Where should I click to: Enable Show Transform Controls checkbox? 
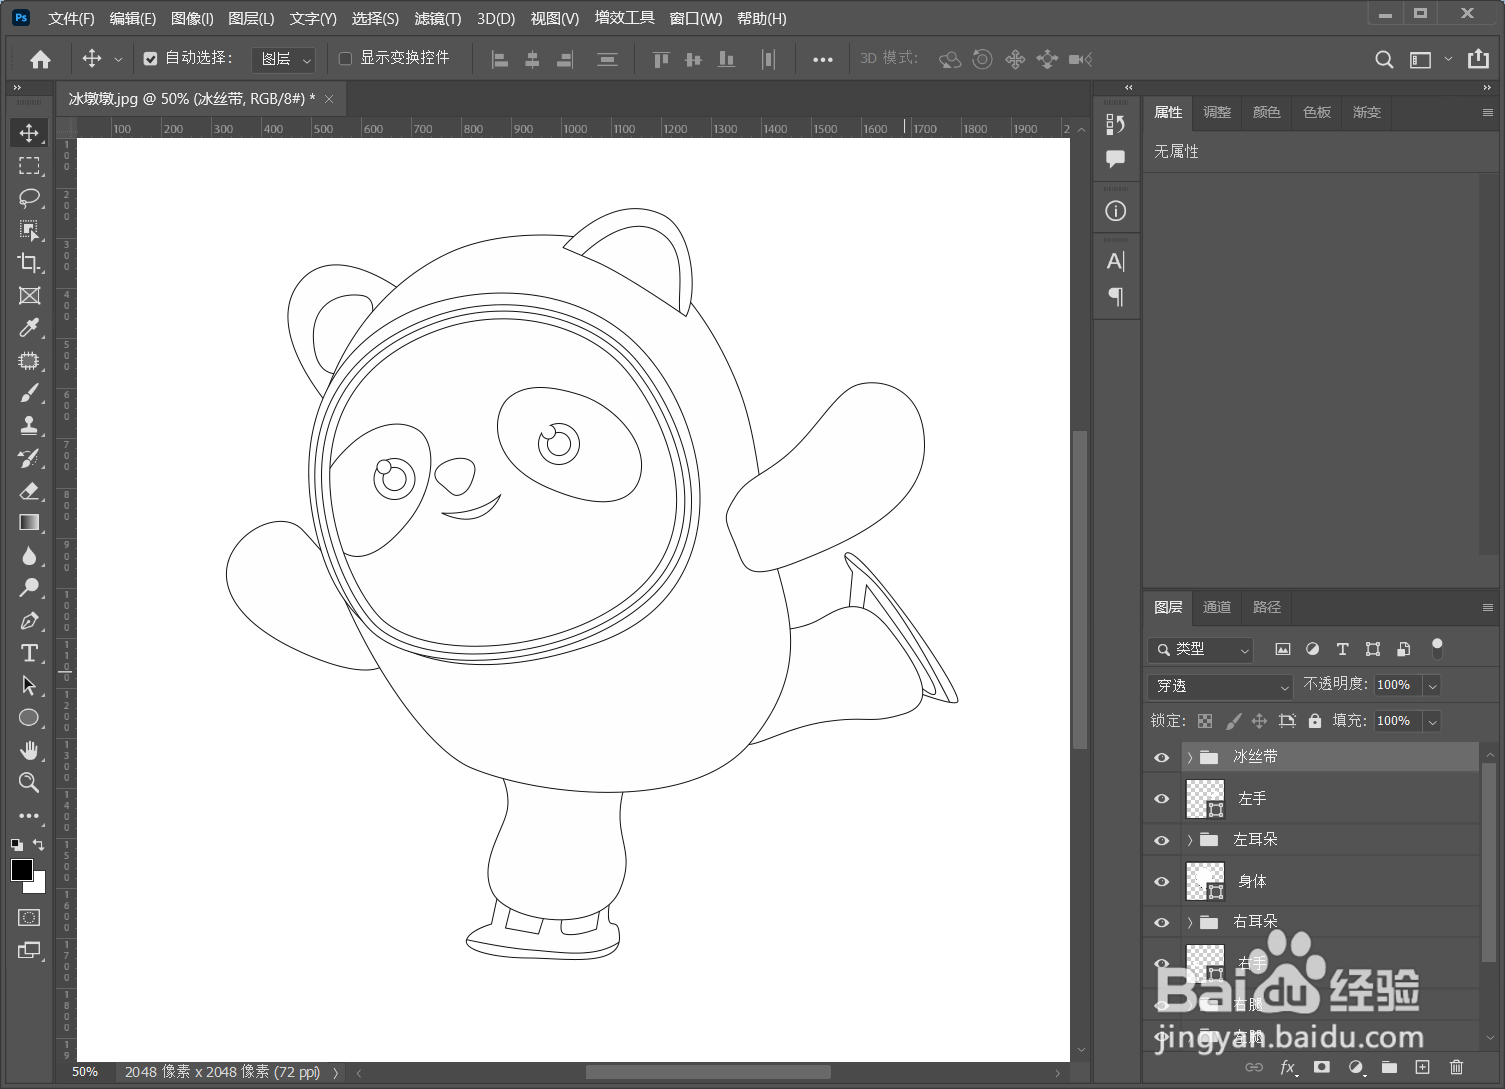click(345, 59)
